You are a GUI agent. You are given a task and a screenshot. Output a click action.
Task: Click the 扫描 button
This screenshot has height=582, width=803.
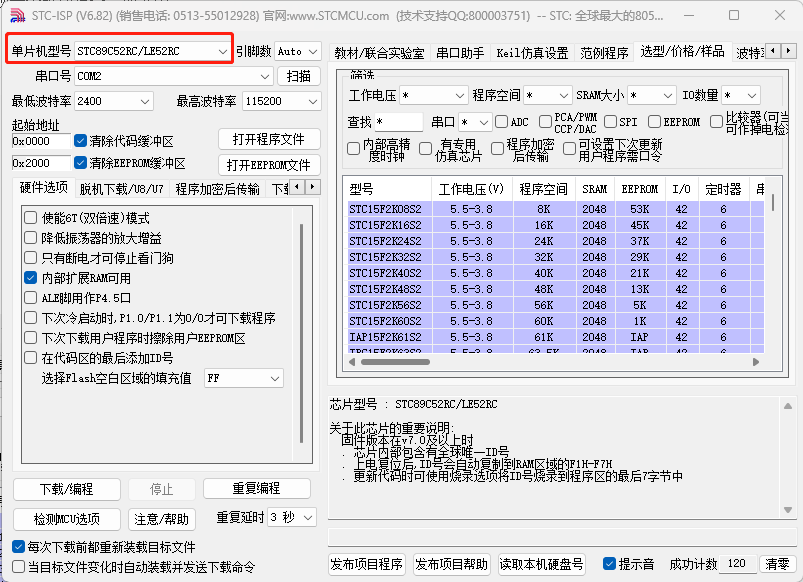(x=299, y=76)
